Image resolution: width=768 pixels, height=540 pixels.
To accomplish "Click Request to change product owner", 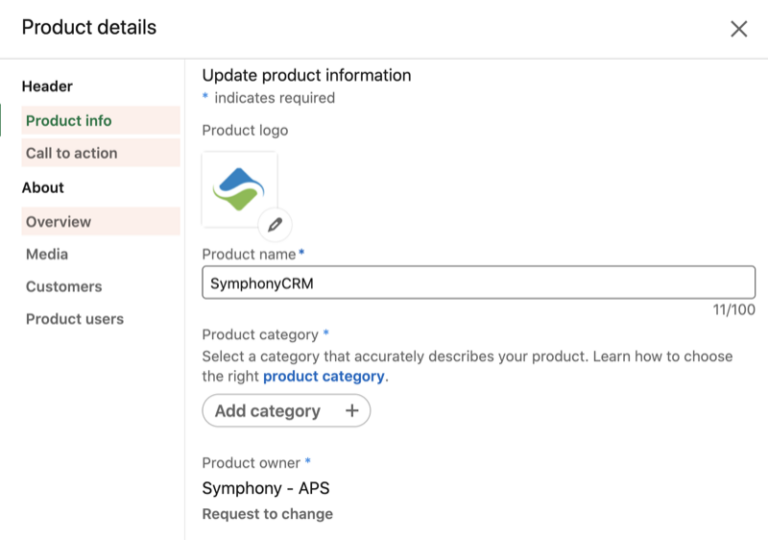I will point(267,514).
